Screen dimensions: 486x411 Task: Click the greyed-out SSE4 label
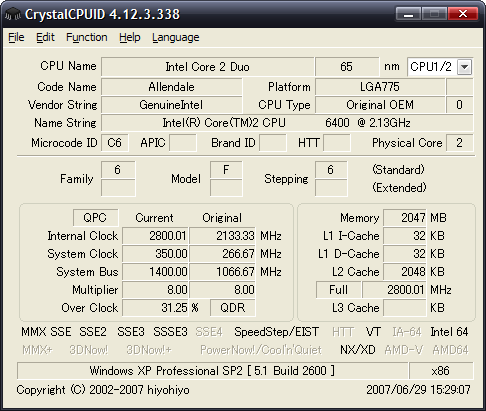[209, 332]
